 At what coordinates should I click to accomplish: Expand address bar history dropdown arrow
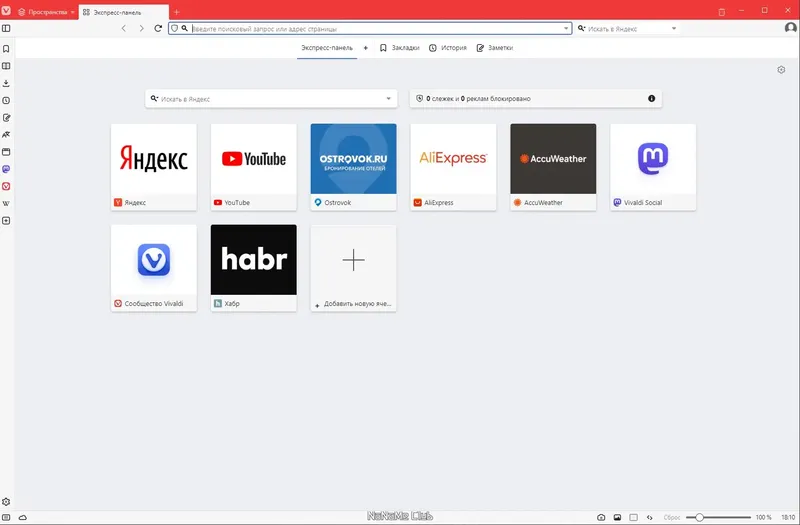coord(566,29)
